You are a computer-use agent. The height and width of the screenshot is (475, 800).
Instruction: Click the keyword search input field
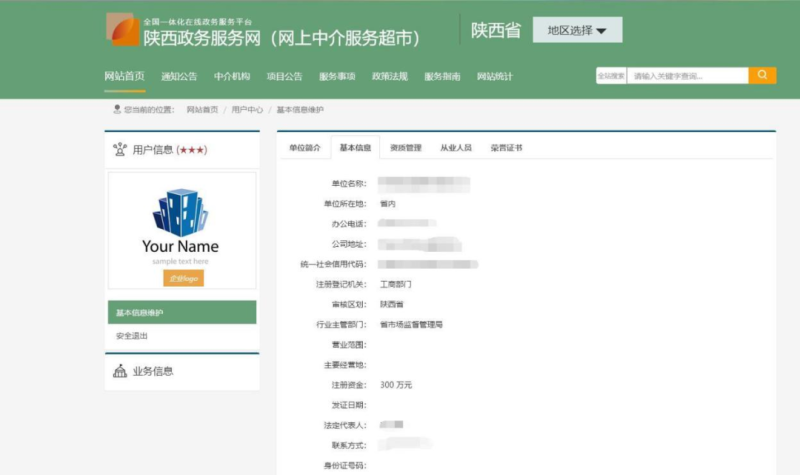(x=688, y=76)
